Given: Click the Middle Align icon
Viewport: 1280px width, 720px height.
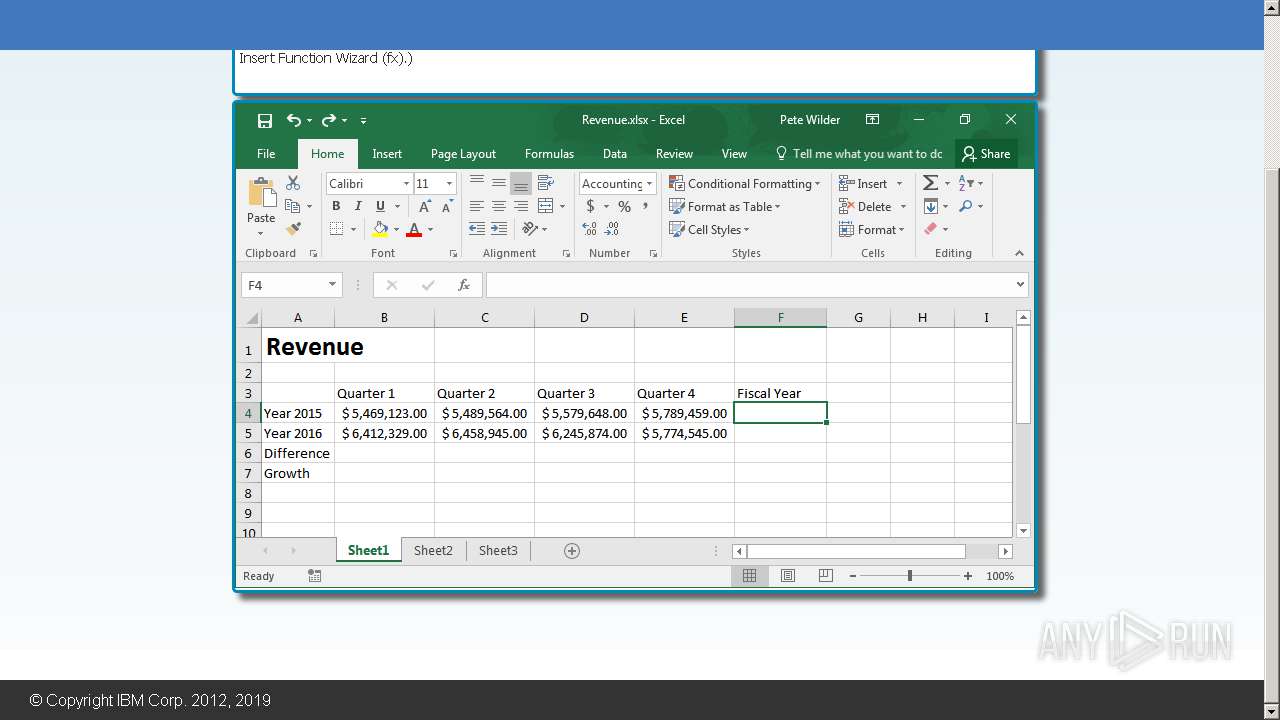Looking at the screenshot, I should pos(499,183).
